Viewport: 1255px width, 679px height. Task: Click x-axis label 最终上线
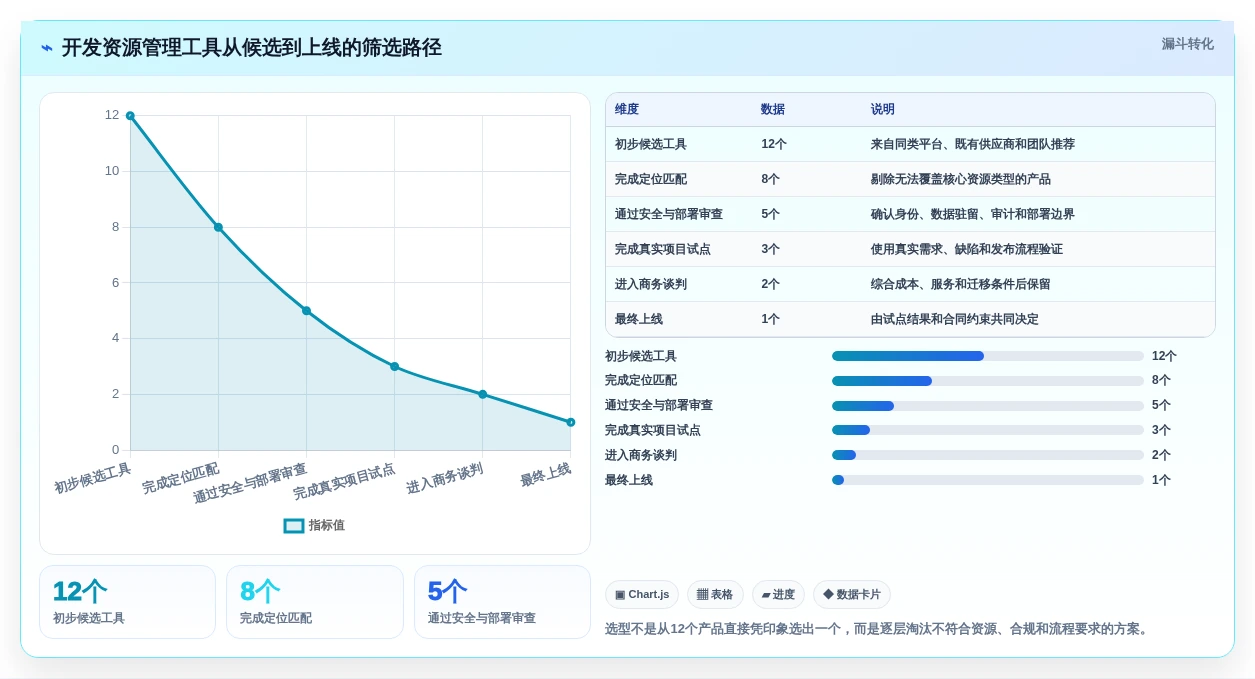click(546, 475)
